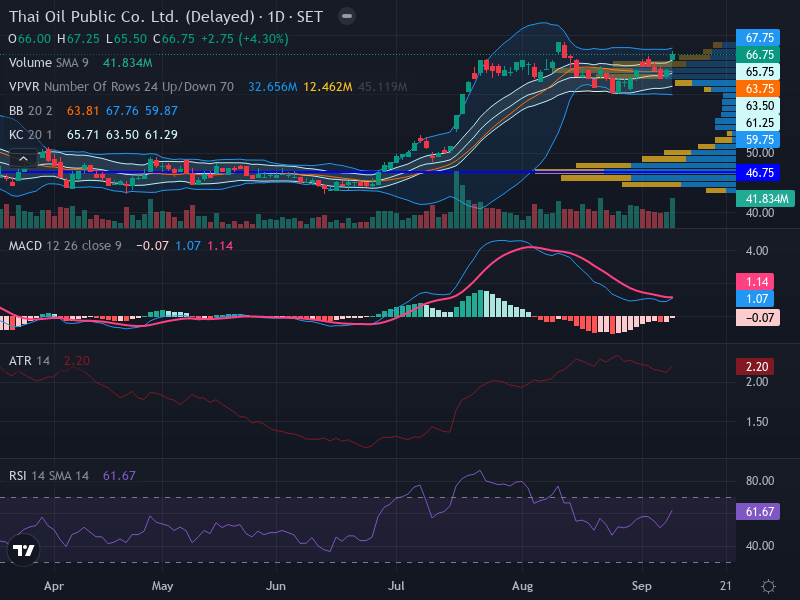Open the 1D interval label
The image size is (800, 600).
[276, 17]
